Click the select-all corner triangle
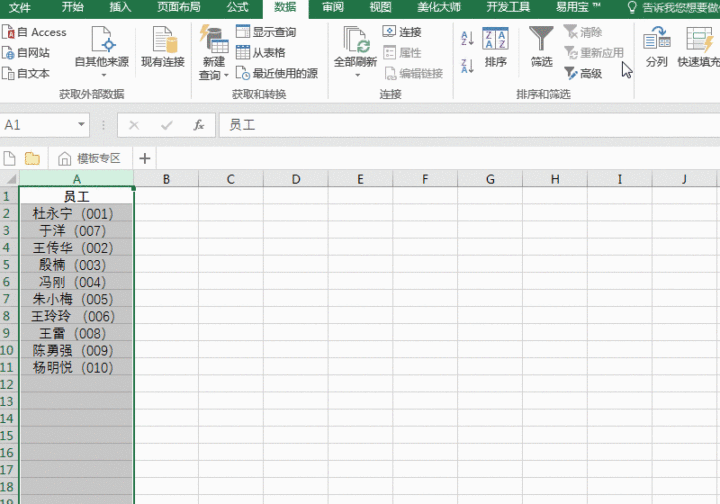 click(x=10, y=179)
